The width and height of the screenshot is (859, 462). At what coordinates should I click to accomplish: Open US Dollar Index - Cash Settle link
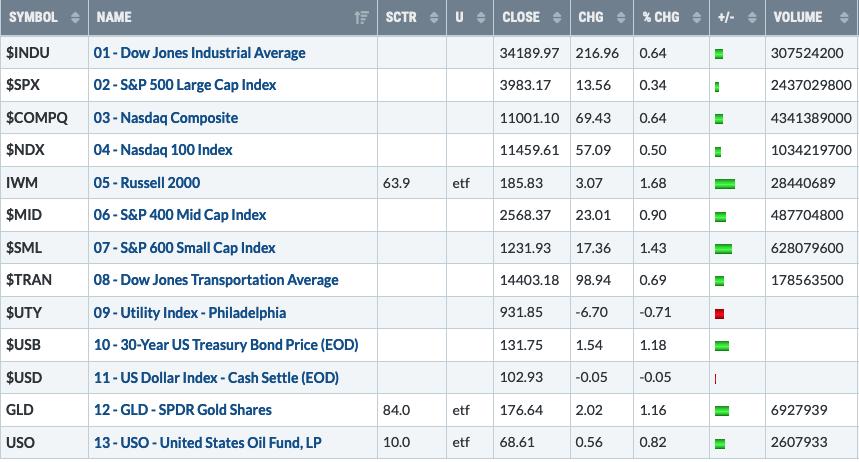(216, 378)
